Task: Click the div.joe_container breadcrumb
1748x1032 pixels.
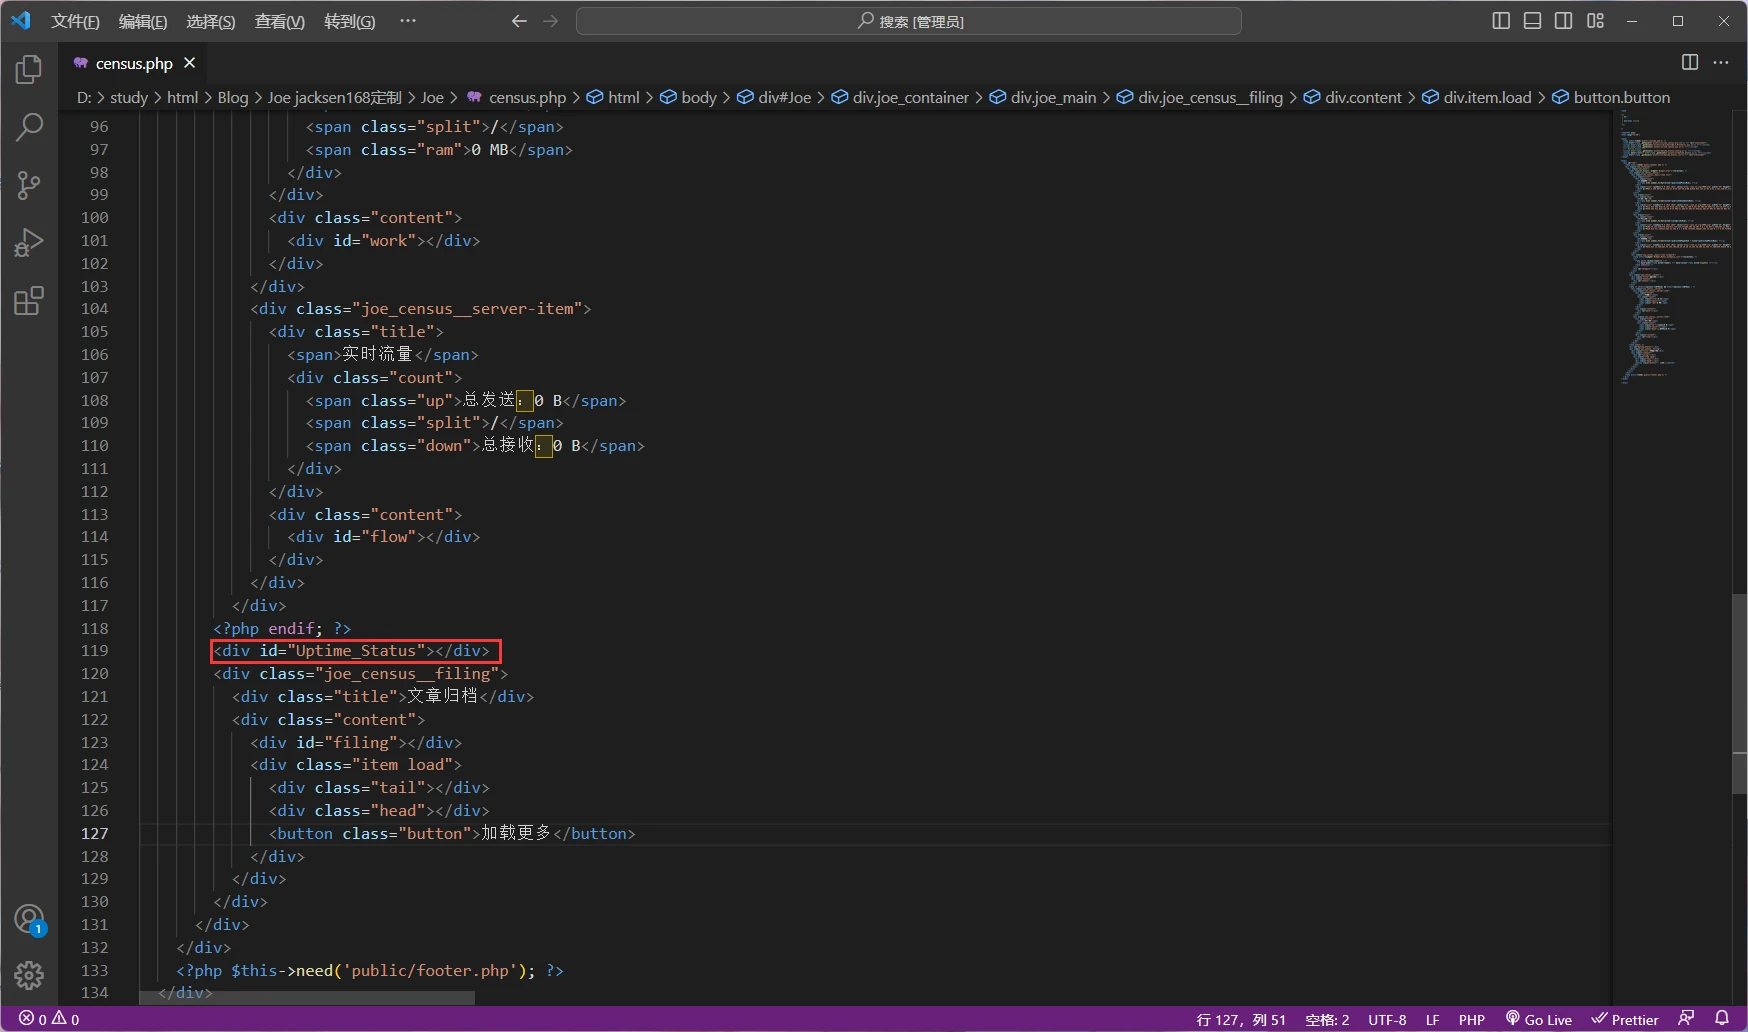Action: click(x=900, y=97)
